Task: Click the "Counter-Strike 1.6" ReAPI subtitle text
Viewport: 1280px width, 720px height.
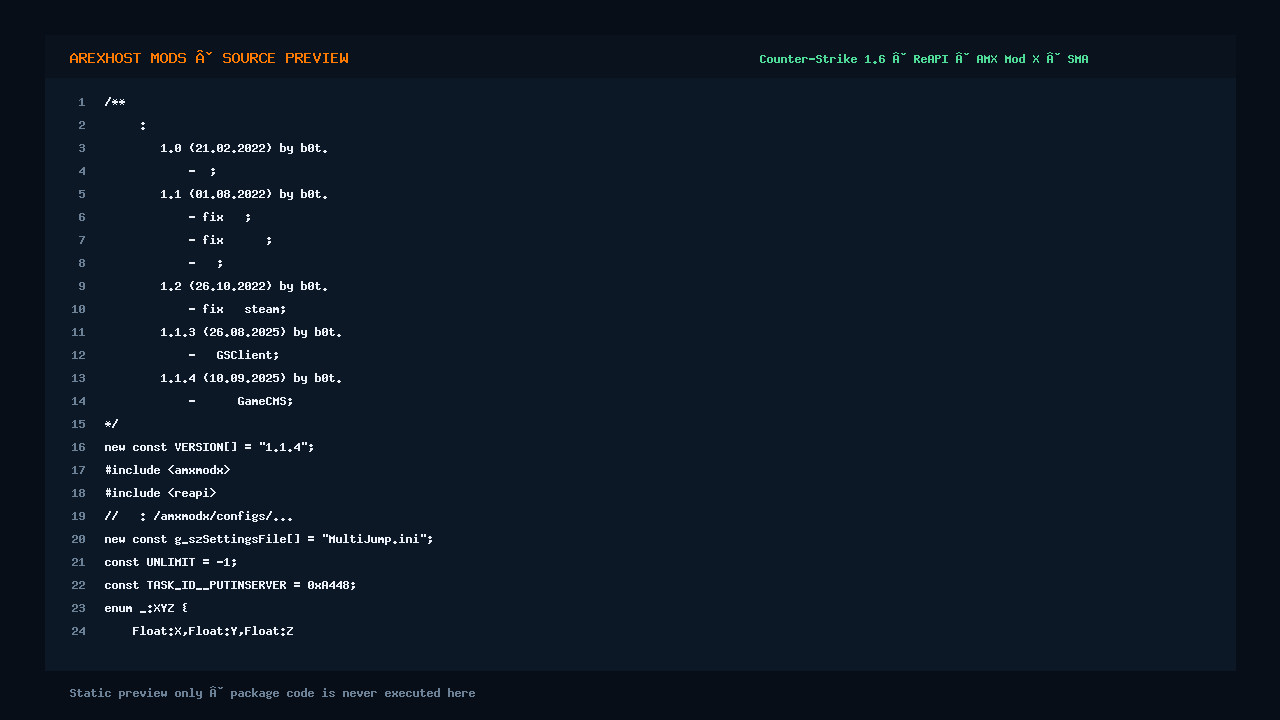Action: pyautogui.click(x=924, y=59)
